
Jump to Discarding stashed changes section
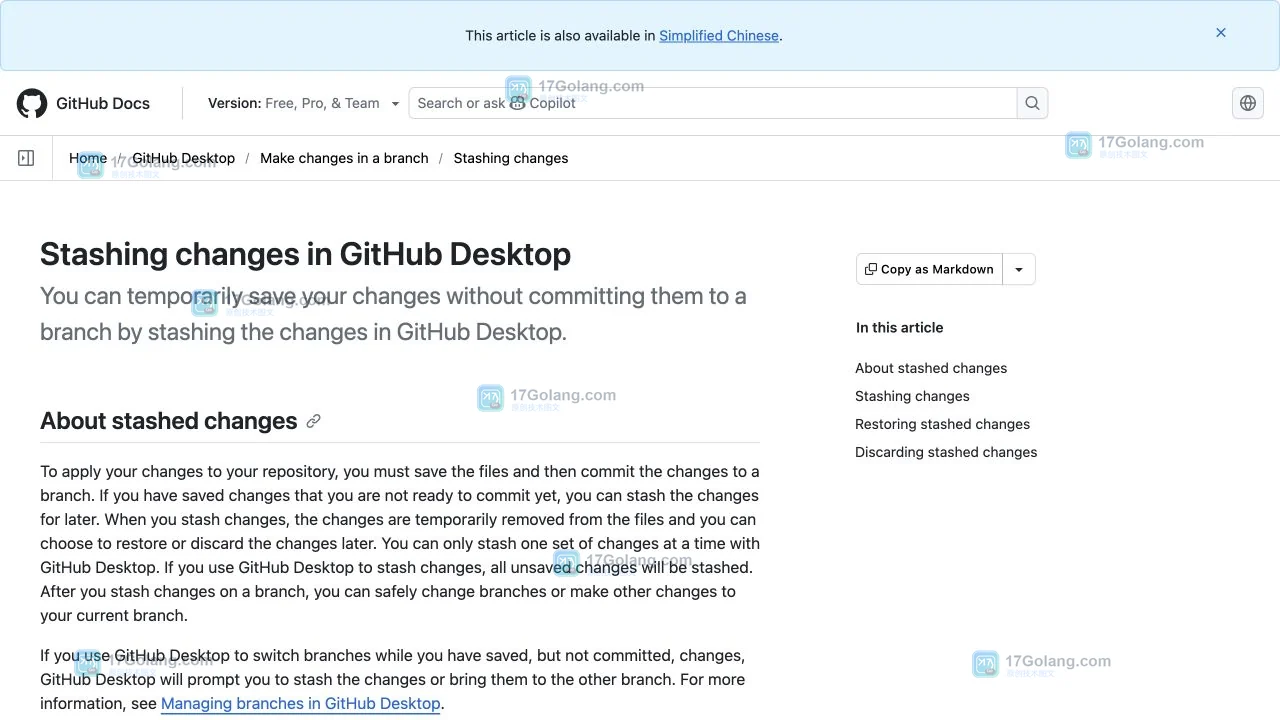pos(946,452)
